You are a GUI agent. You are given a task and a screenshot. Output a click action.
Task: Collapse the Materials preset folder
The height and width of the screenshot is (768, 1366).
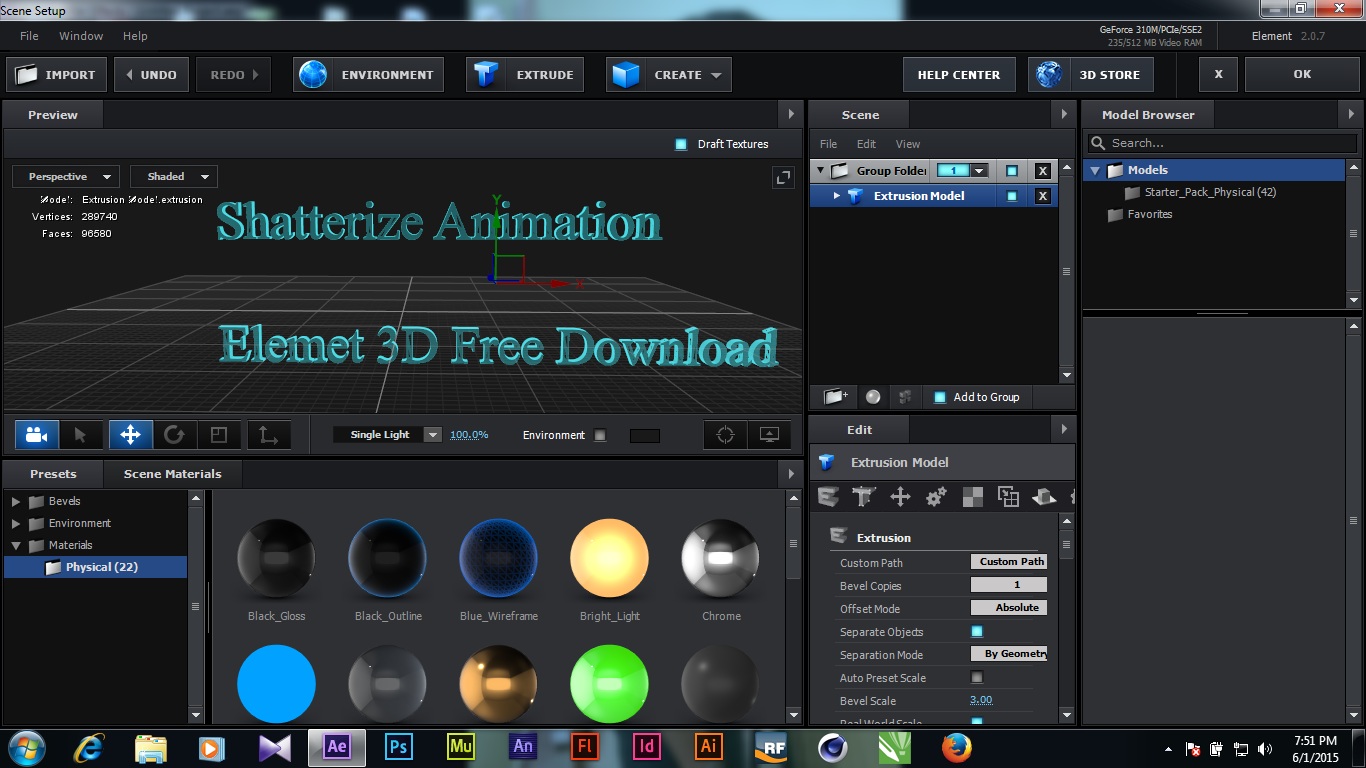coord(16,545)
